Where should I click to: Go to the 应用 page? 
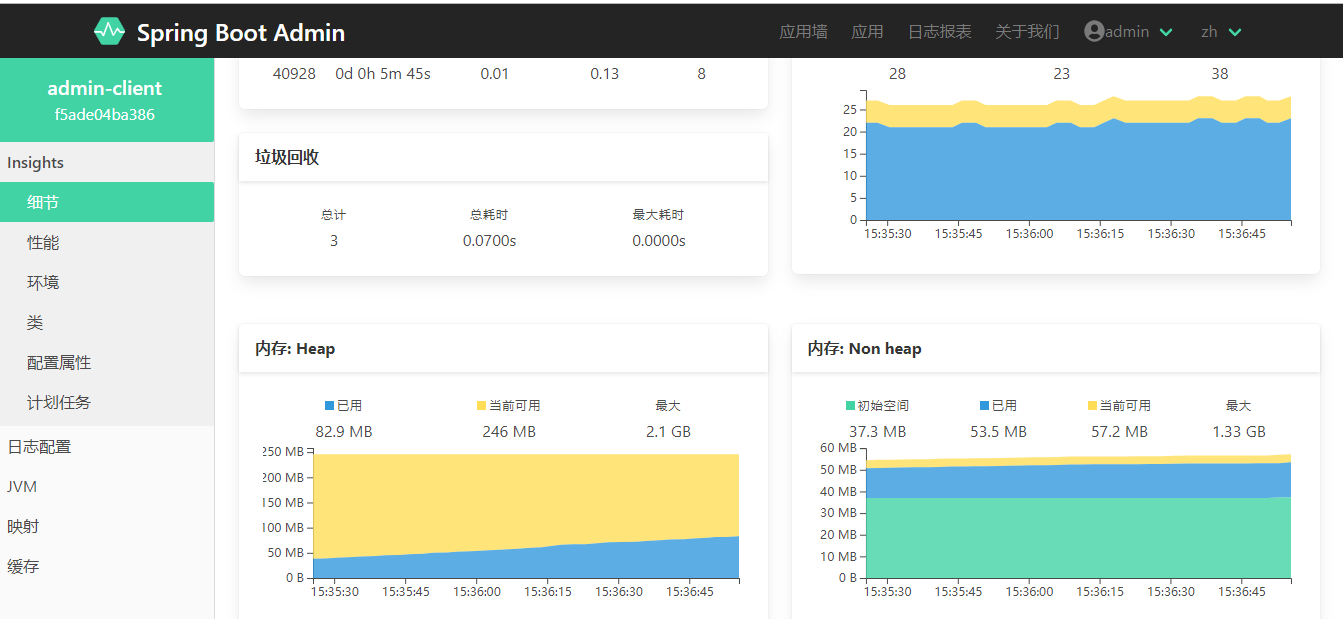867,32
